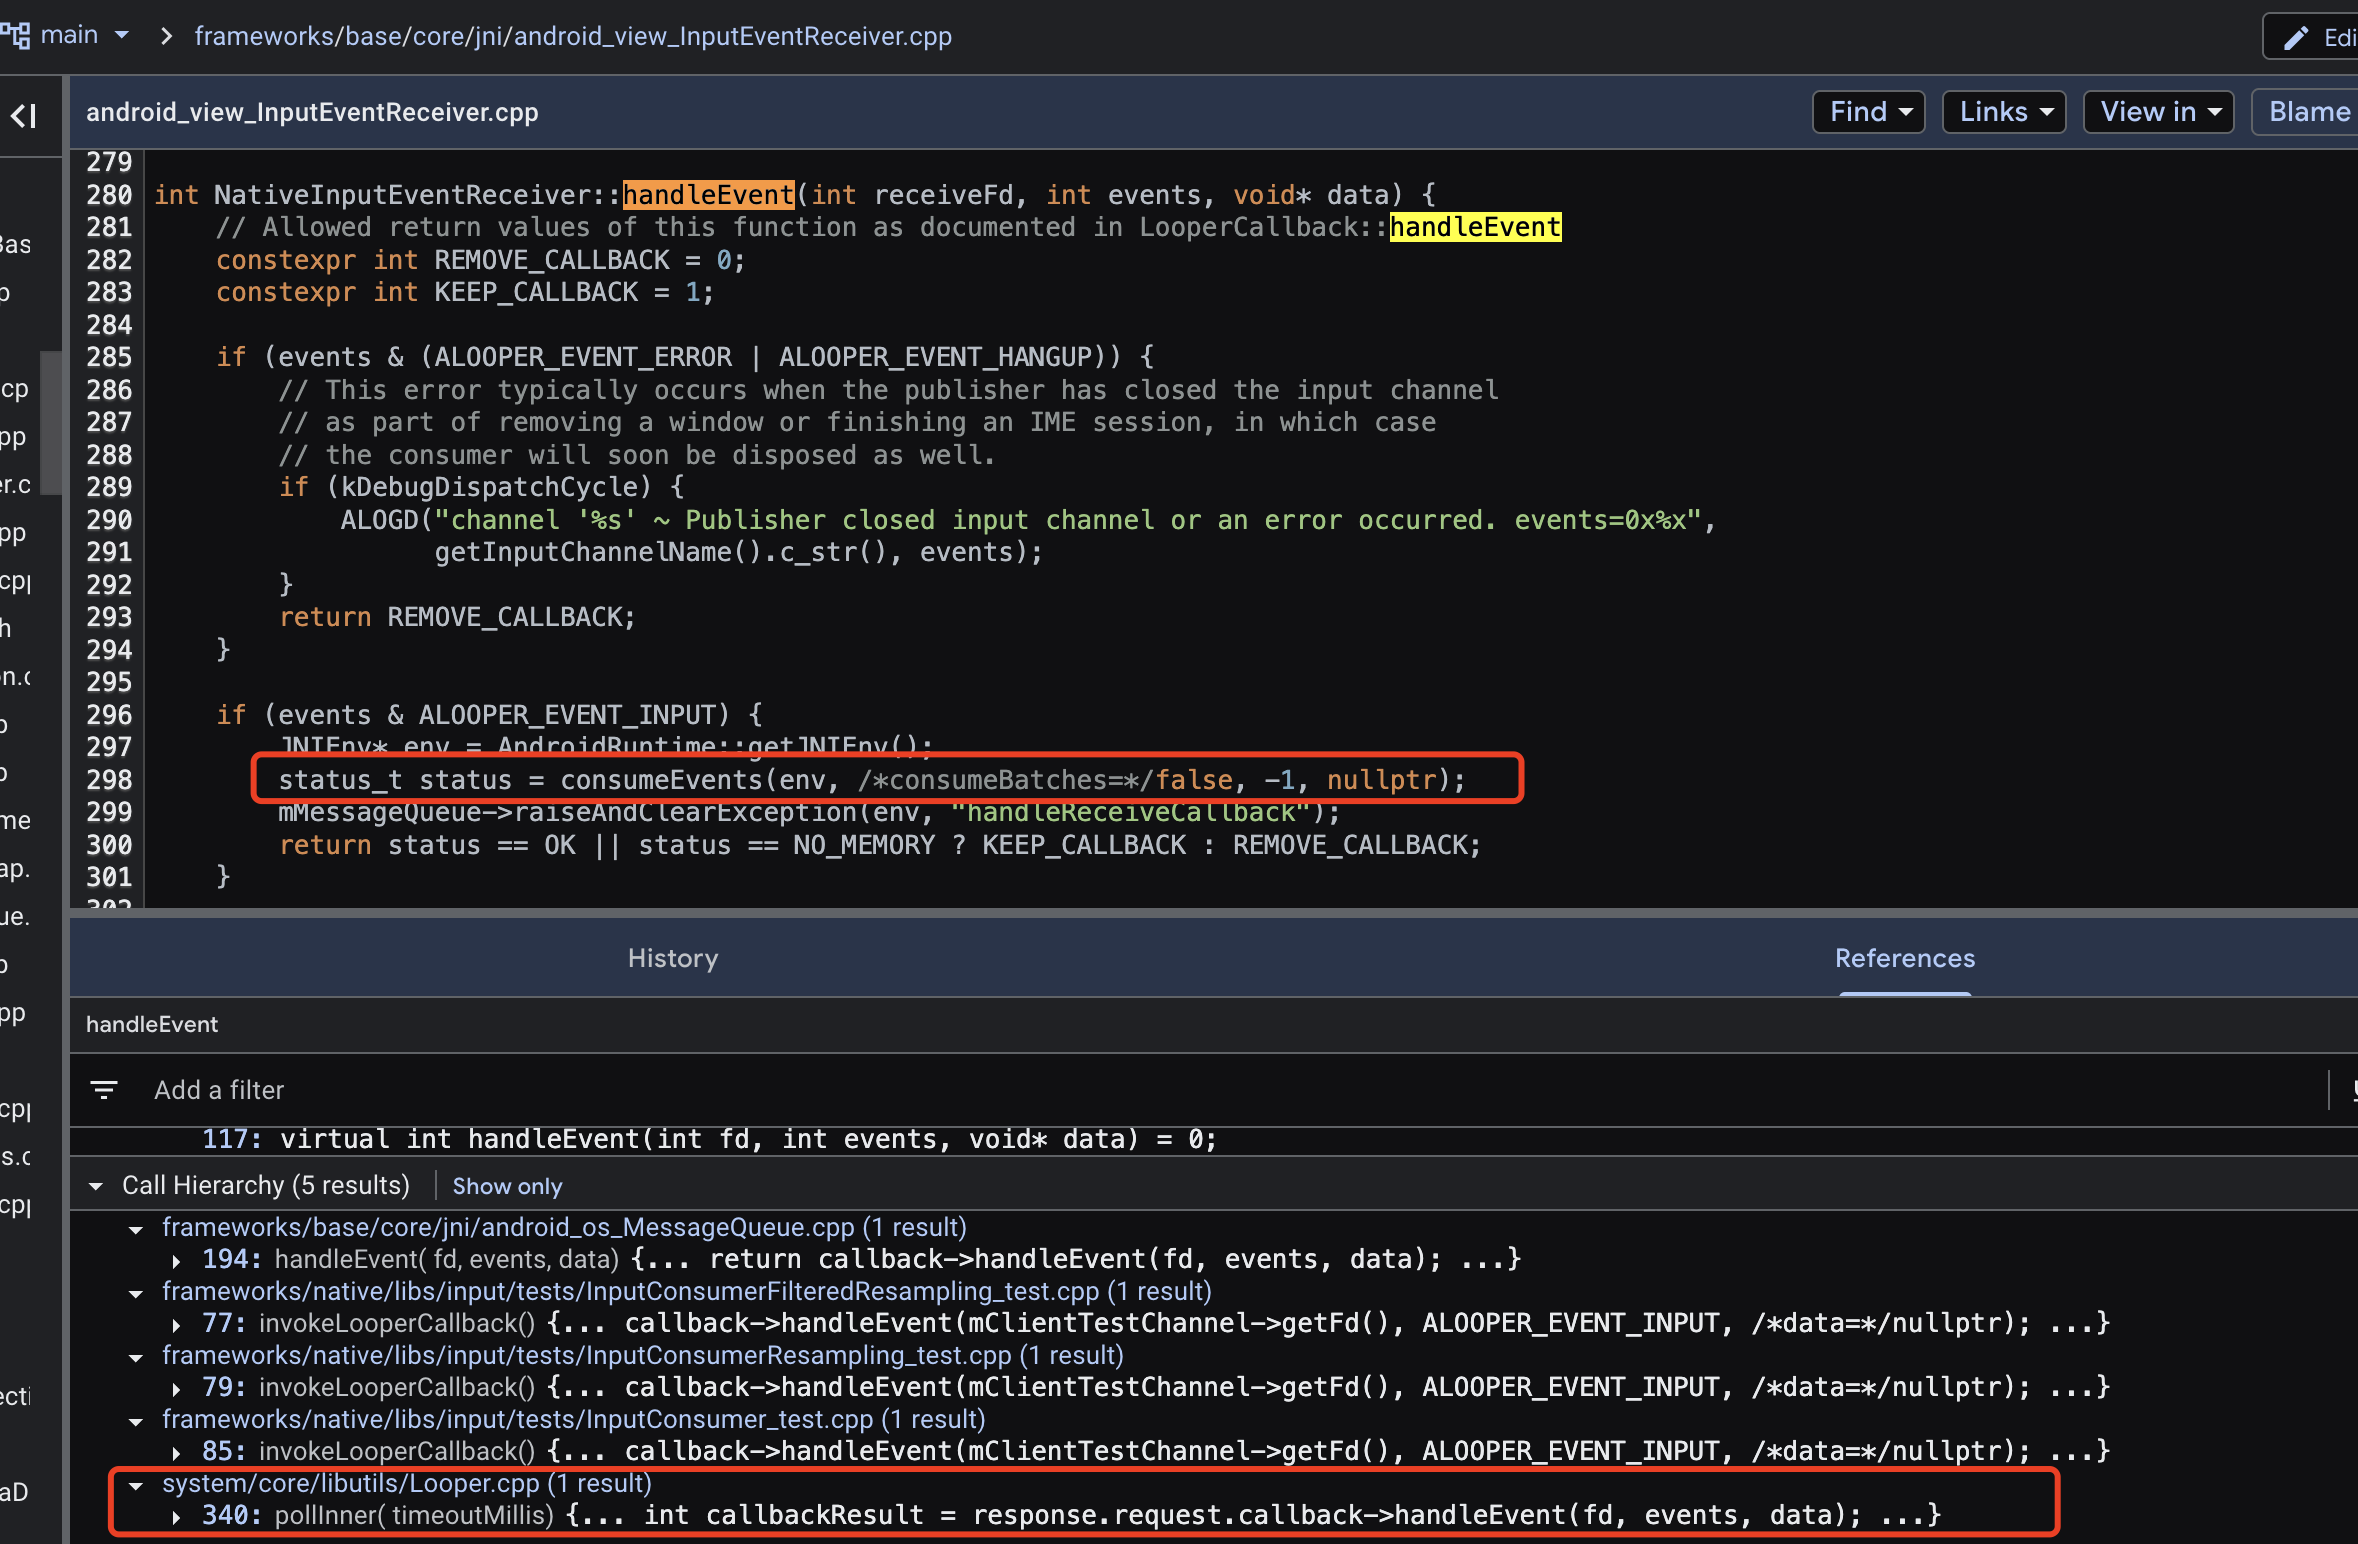Click the branch tree icon beside main
This screenshot has width=2358, height=1544.
pos(16,36)
